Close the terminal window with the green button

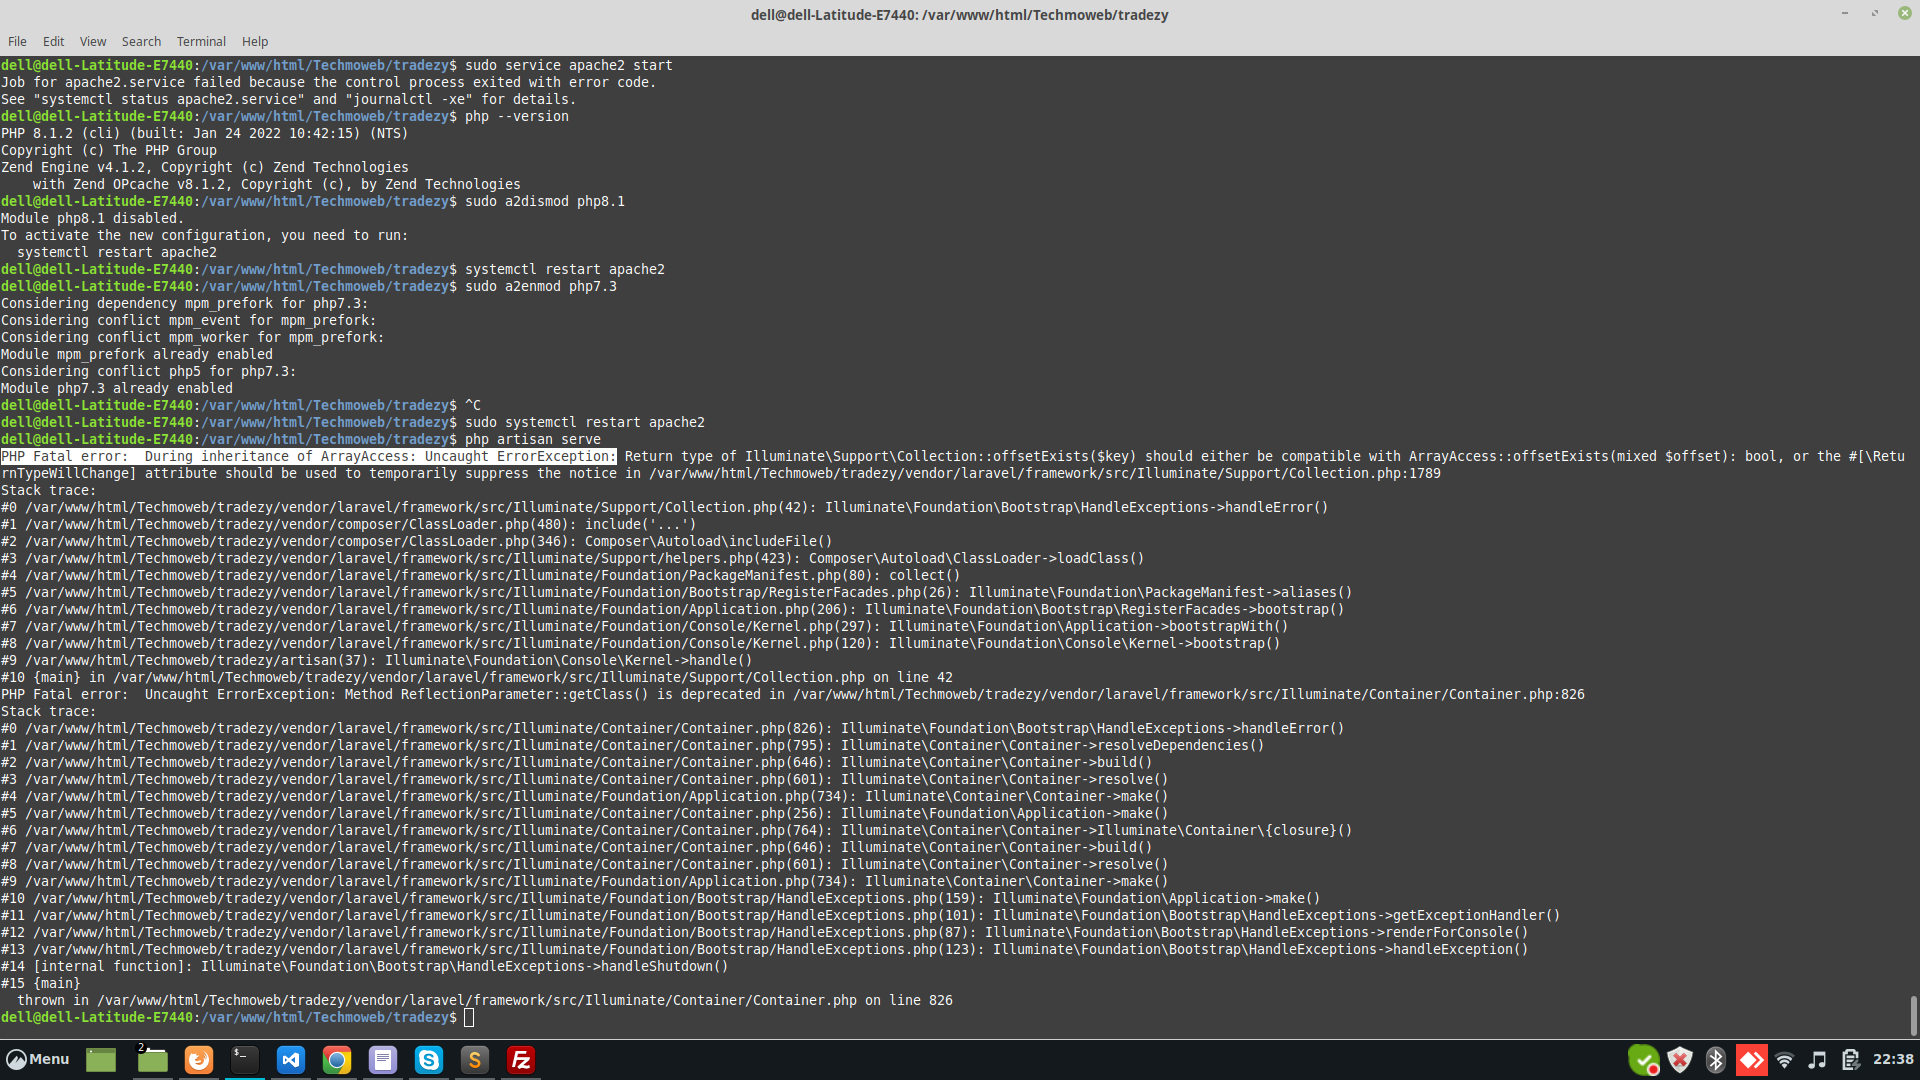[1905, 13]
